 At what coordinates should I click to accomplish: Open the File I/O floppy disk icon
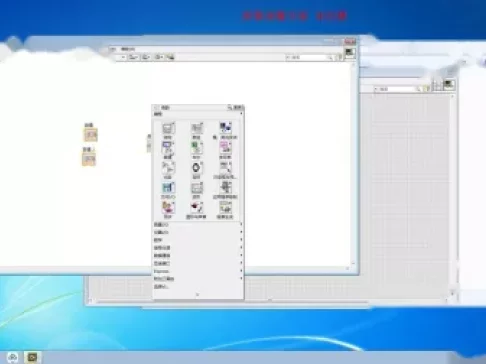pos(168,188)
